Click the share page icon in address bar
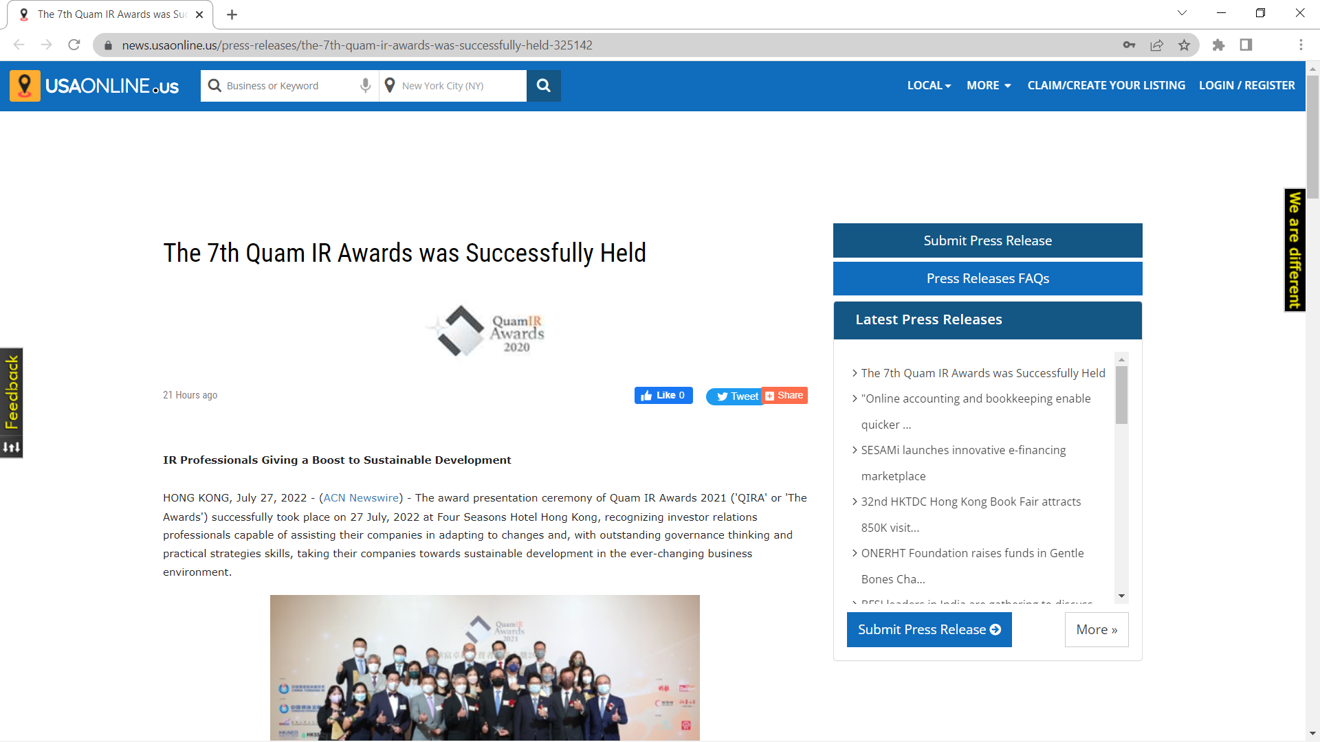Viewport: 1320px width, 742px height. click(x=1157, y=45)
